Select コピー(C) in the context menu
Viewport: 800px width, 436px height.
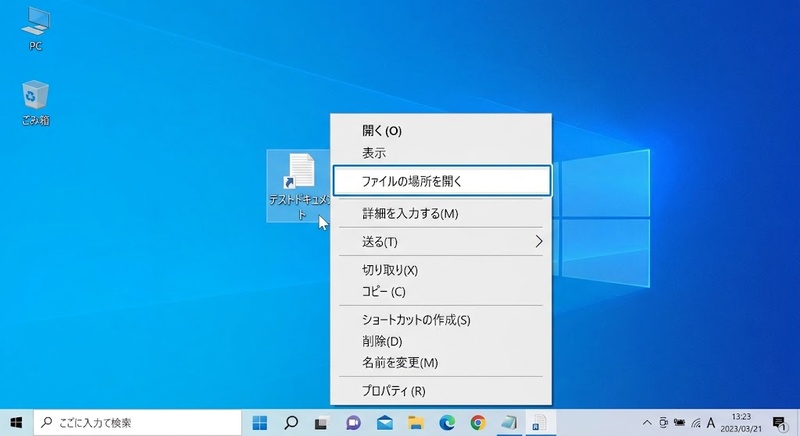[441, 292]
